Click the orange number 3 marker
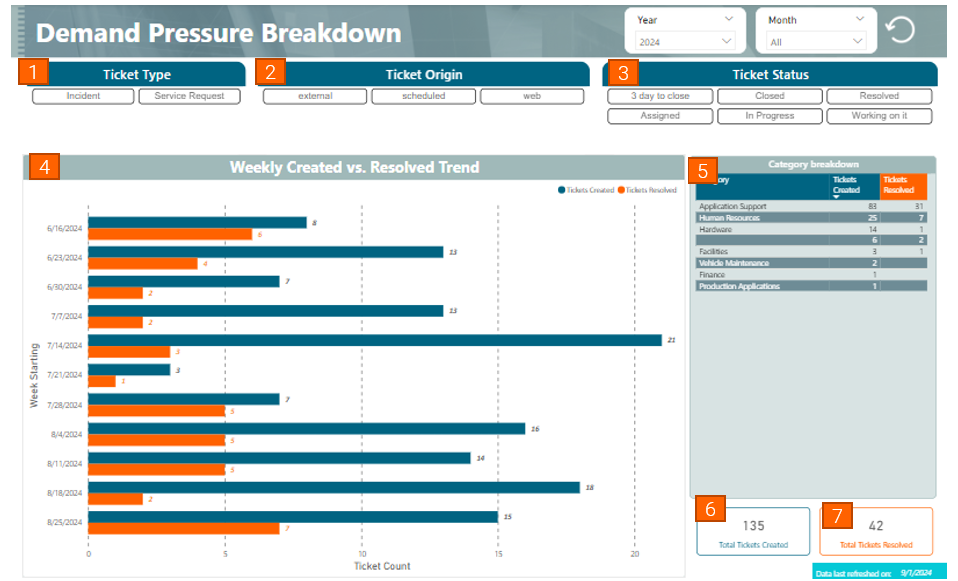This screenshot has height=581, width=958. pyautogui.click(x=624, y=73)
